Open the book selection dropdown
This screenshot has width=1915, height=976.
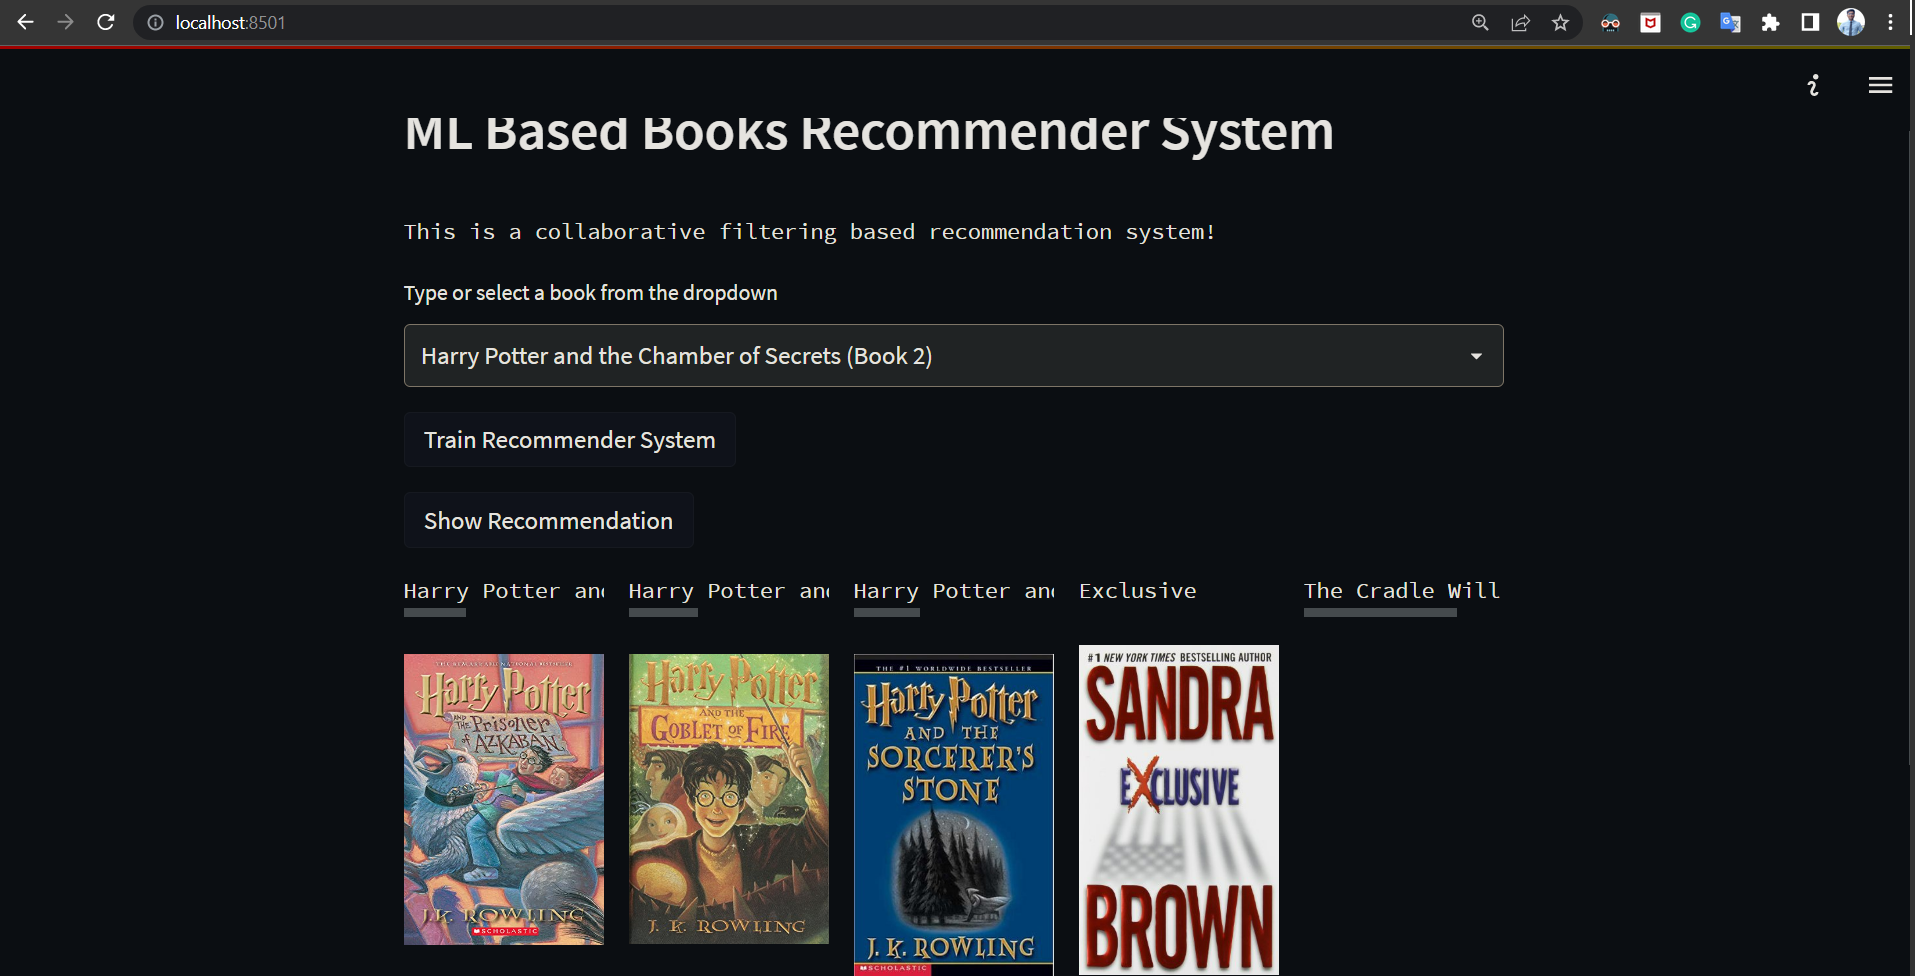953,355
